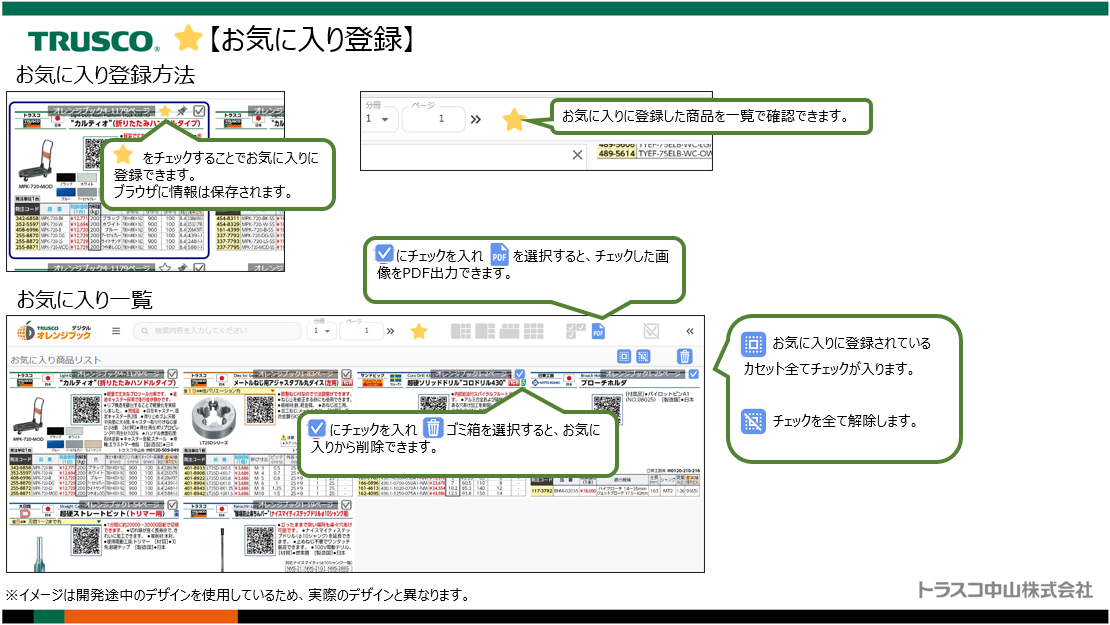
Task: Click the QR code on the 超硬ストレートビット card
Action: point(86,541)
